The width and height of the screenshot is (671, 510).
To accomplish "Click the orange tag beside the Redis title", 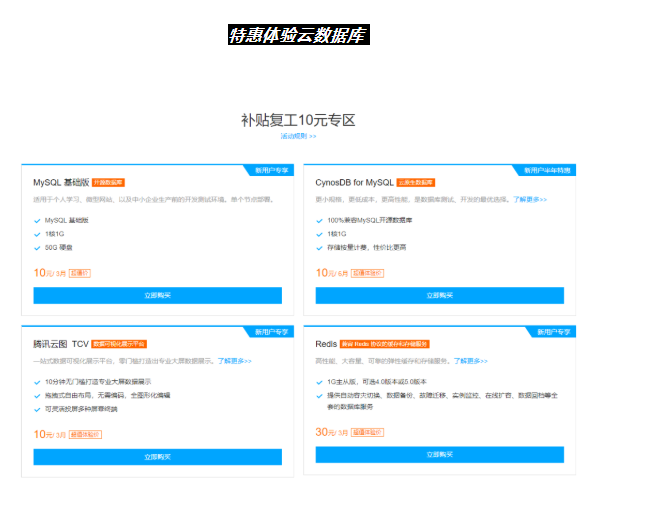I will tap(385, 344).
